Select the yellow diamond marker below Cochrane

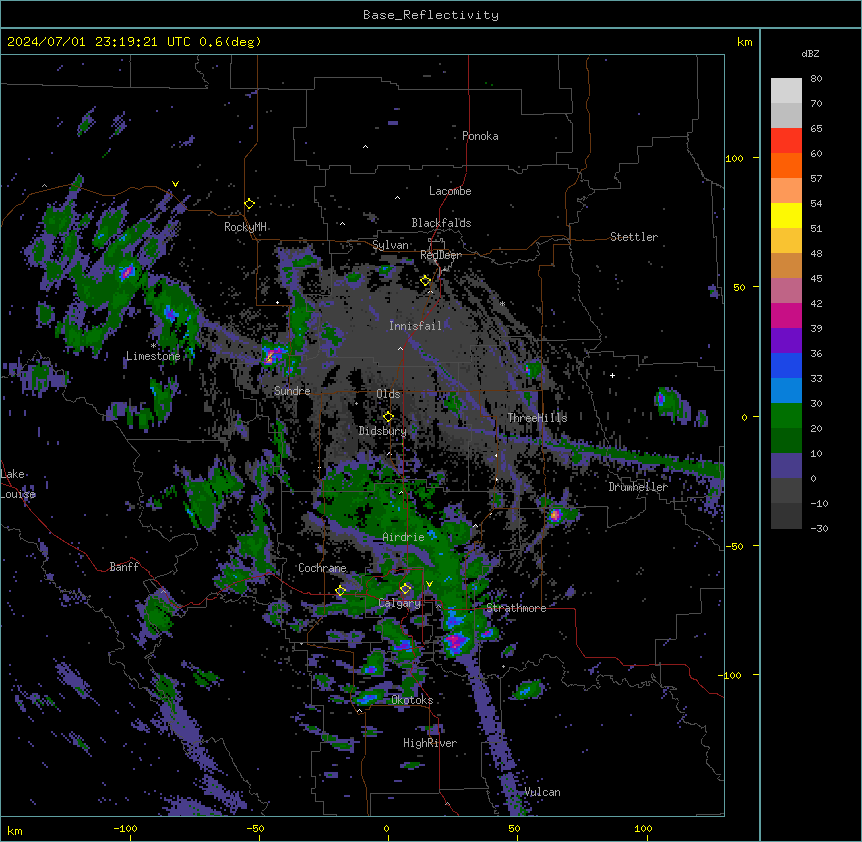[340, 591]
